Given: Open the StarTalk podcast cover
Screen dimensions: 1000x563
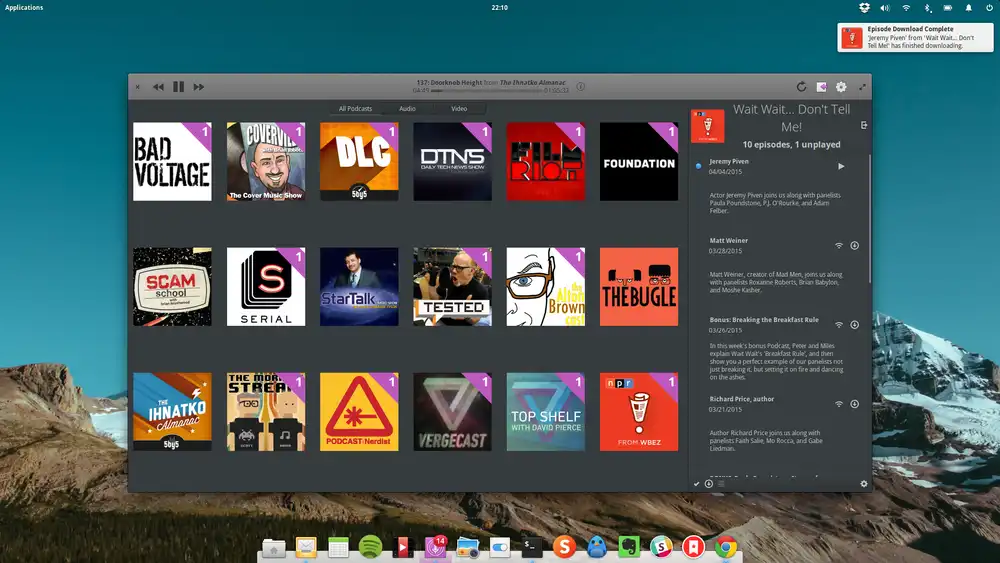Looking at the screenshot, I should [359, 286].
